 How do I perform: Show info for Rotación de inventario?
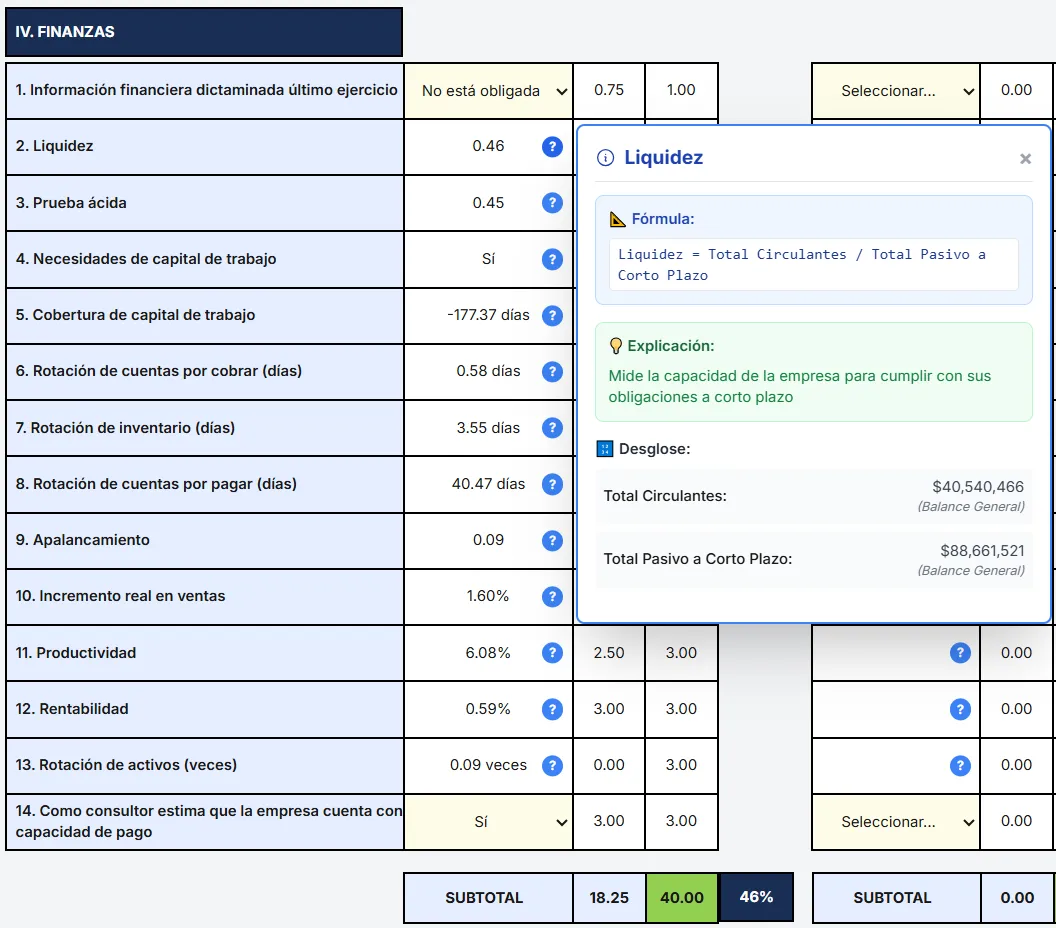point(552,428)
